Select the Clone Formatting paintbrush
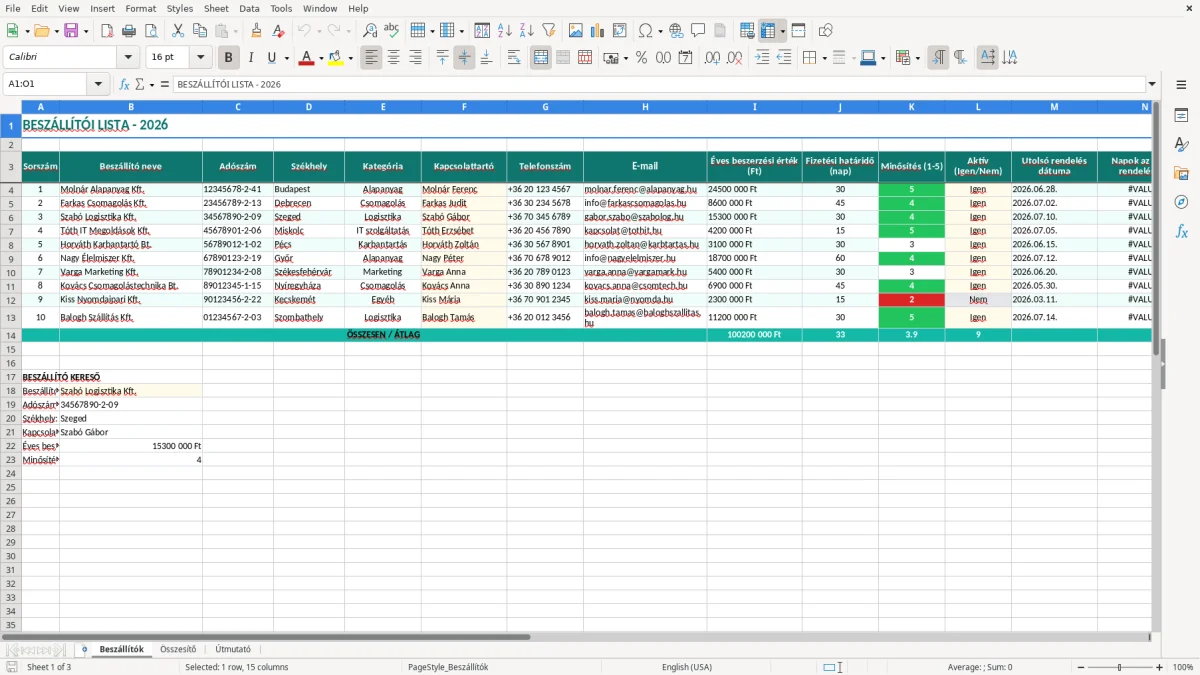1200x675 pixels. [256, 31]
